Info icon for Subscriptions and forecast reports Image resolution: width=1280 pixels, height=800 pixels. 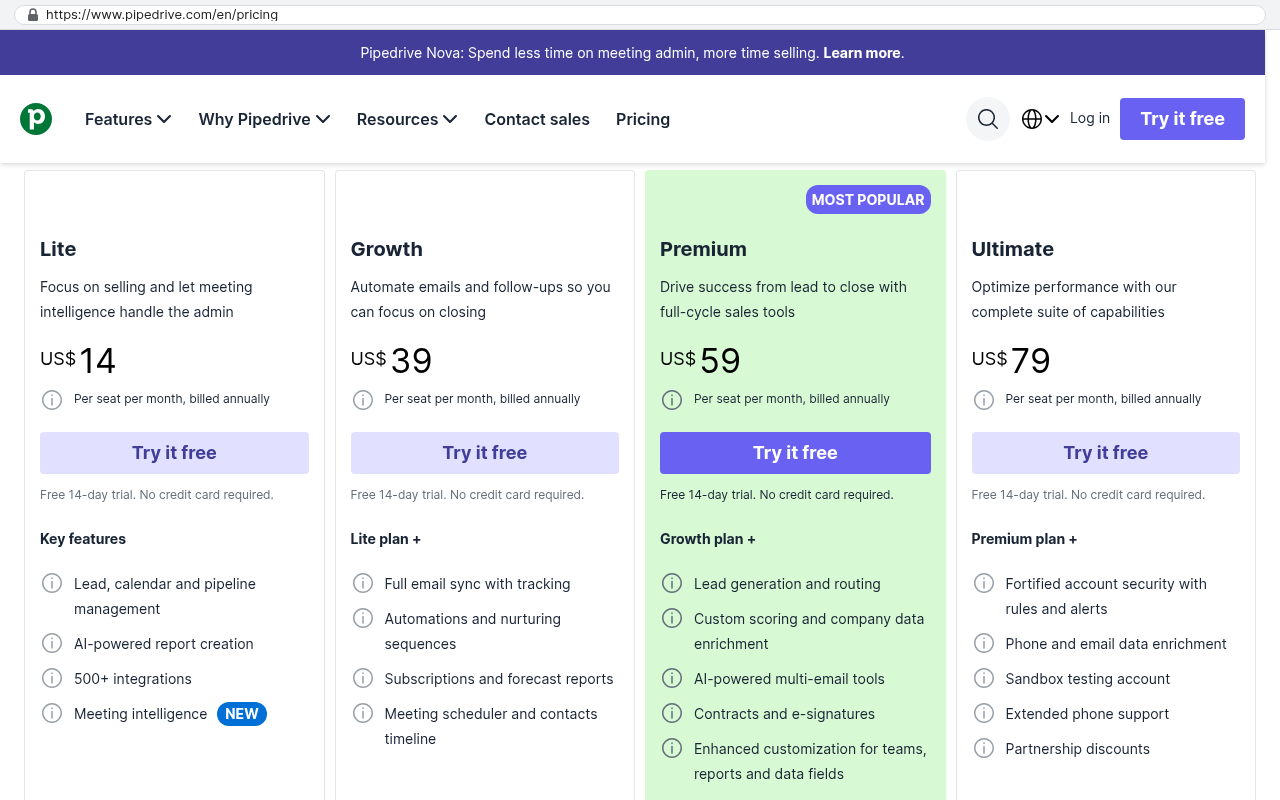pos(362,678)
